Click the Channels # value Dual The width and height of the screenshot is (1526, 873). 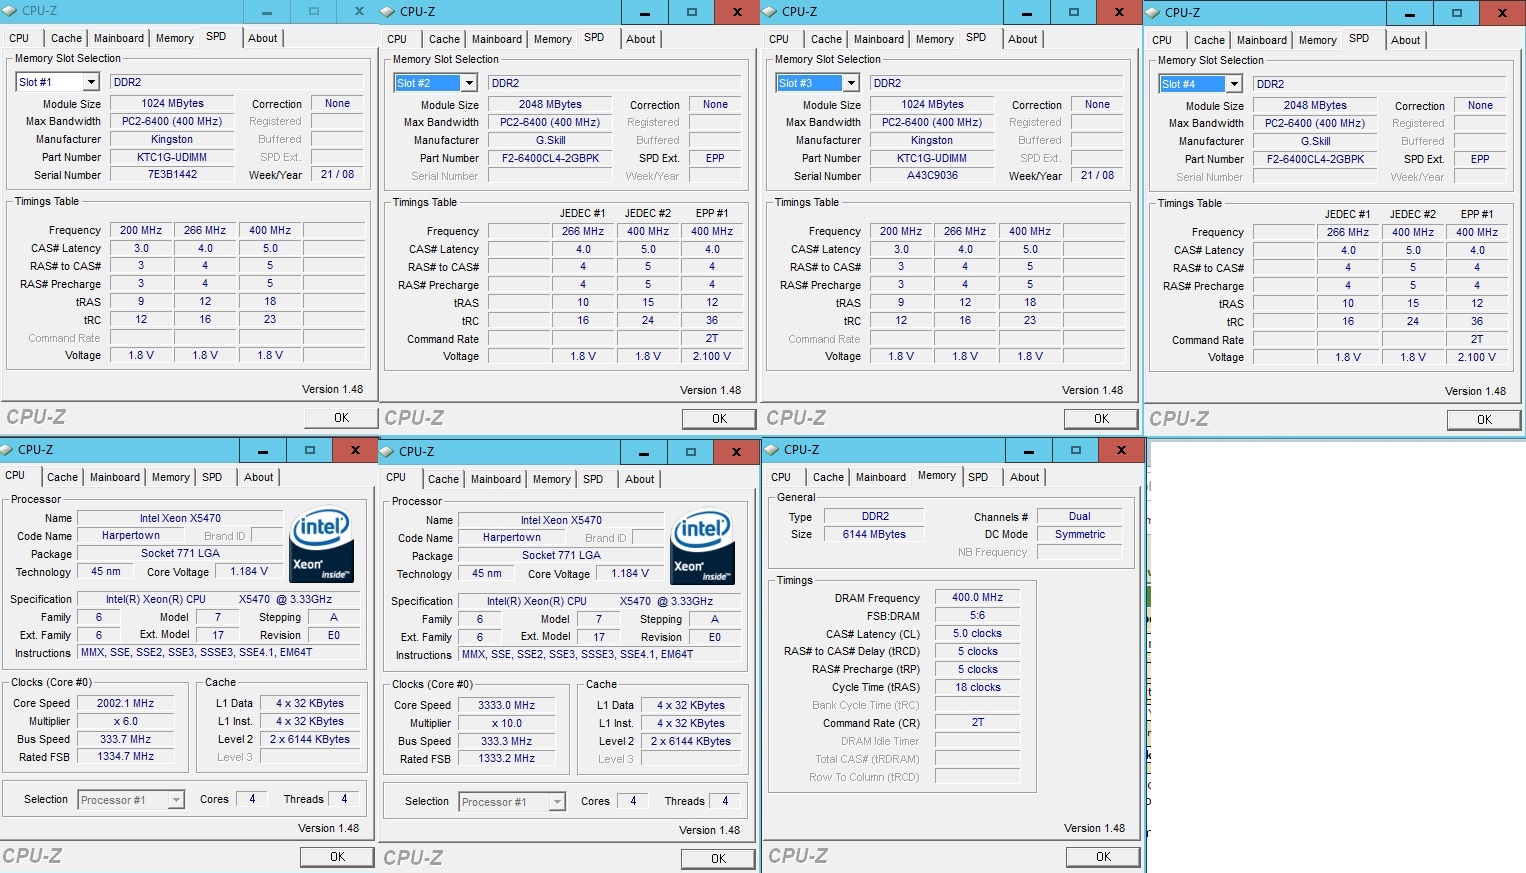(1080, 517)
